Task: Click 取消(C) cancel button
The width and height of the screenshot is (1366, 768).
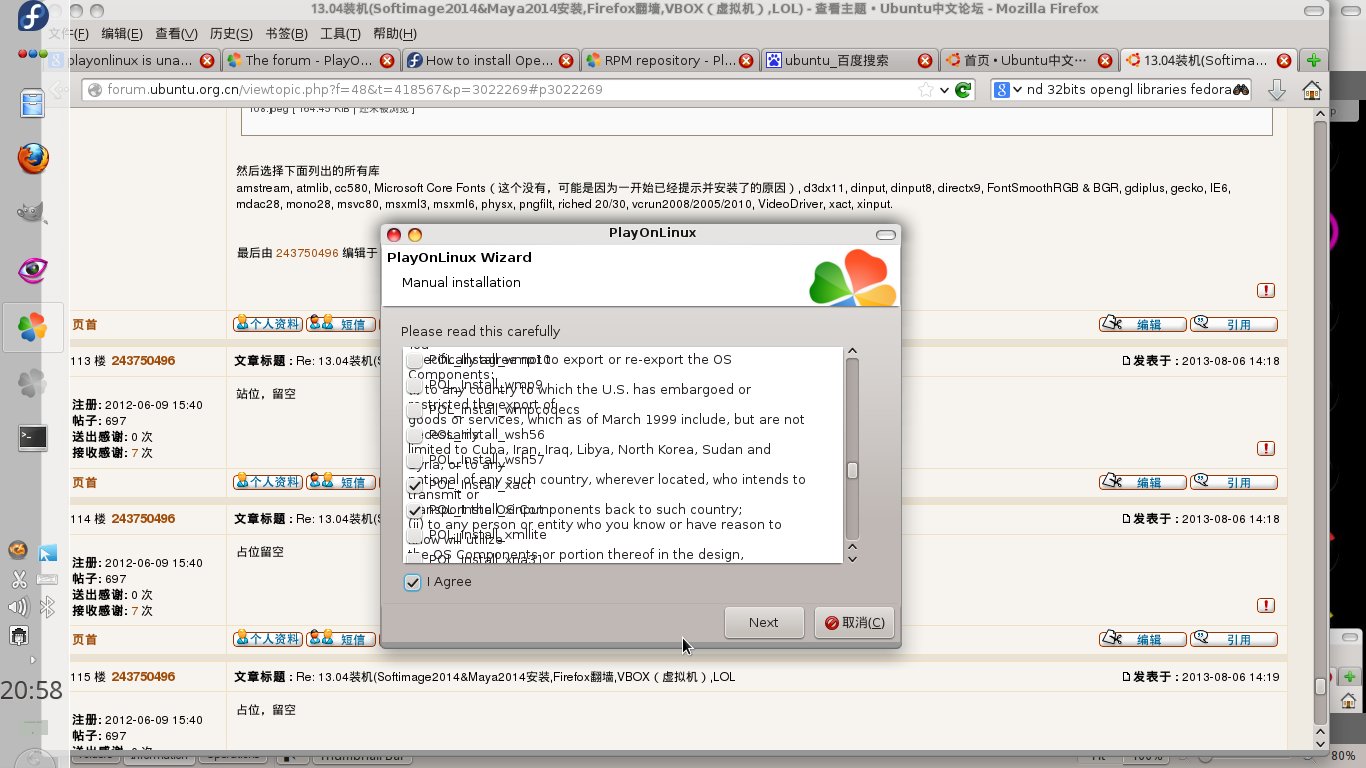Action: [x=854, y=622]
